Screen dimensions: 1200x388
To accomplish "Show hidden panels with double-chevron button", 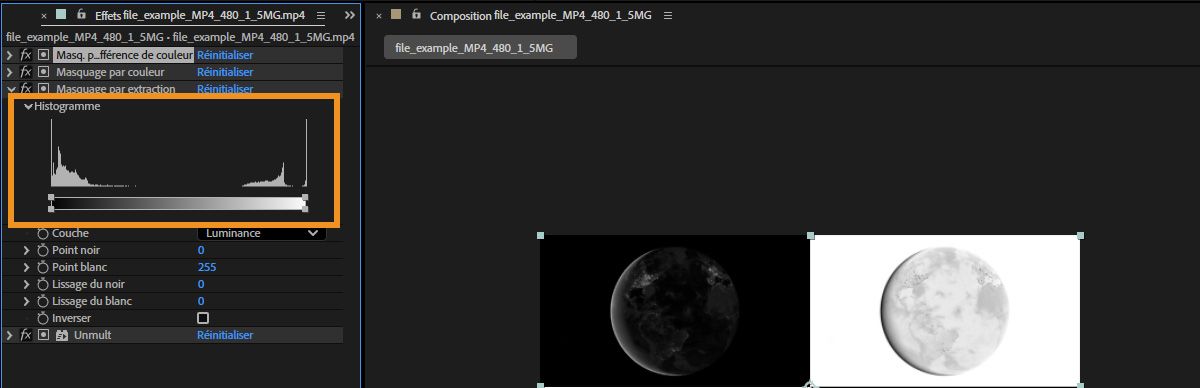I will (349, 16).
